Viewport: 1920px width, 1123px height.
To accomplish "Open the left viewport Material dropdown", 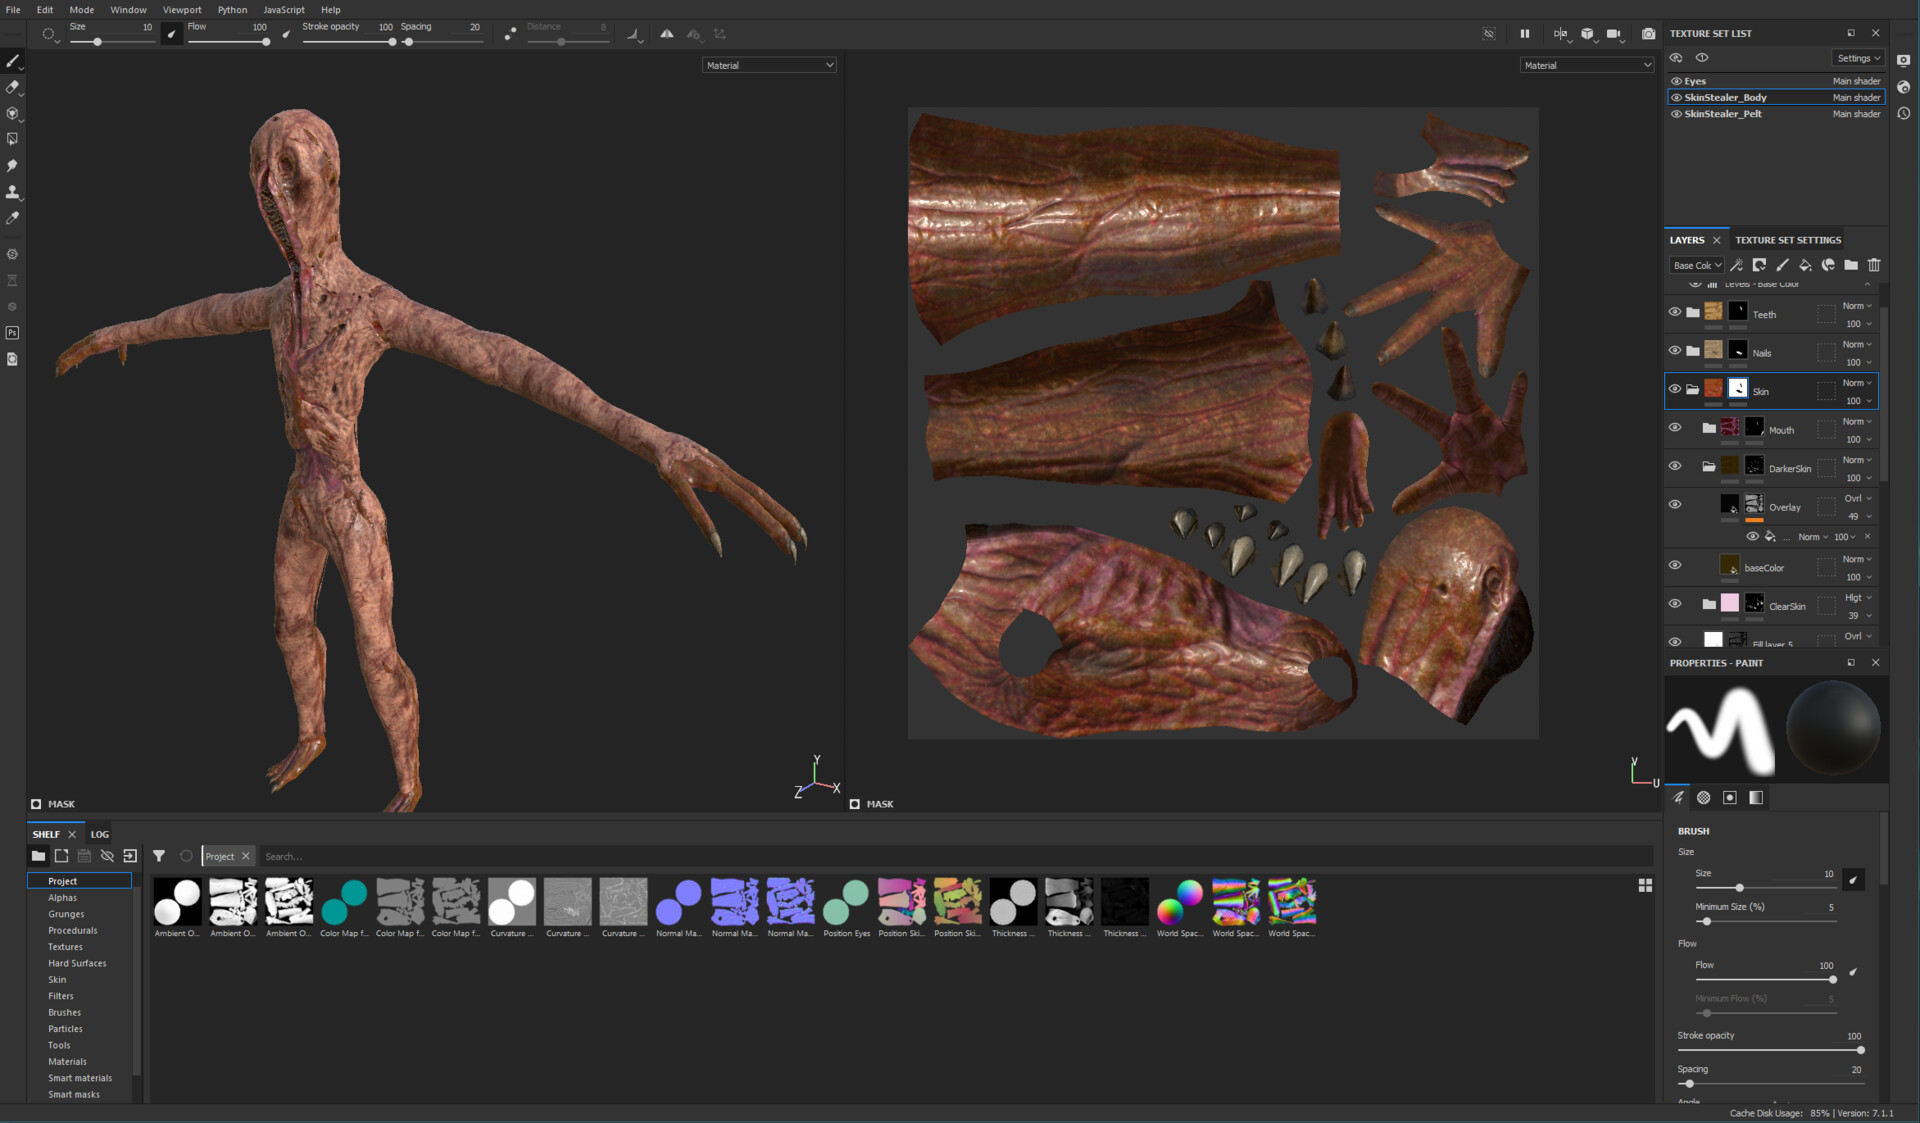I will coord(769,65).
